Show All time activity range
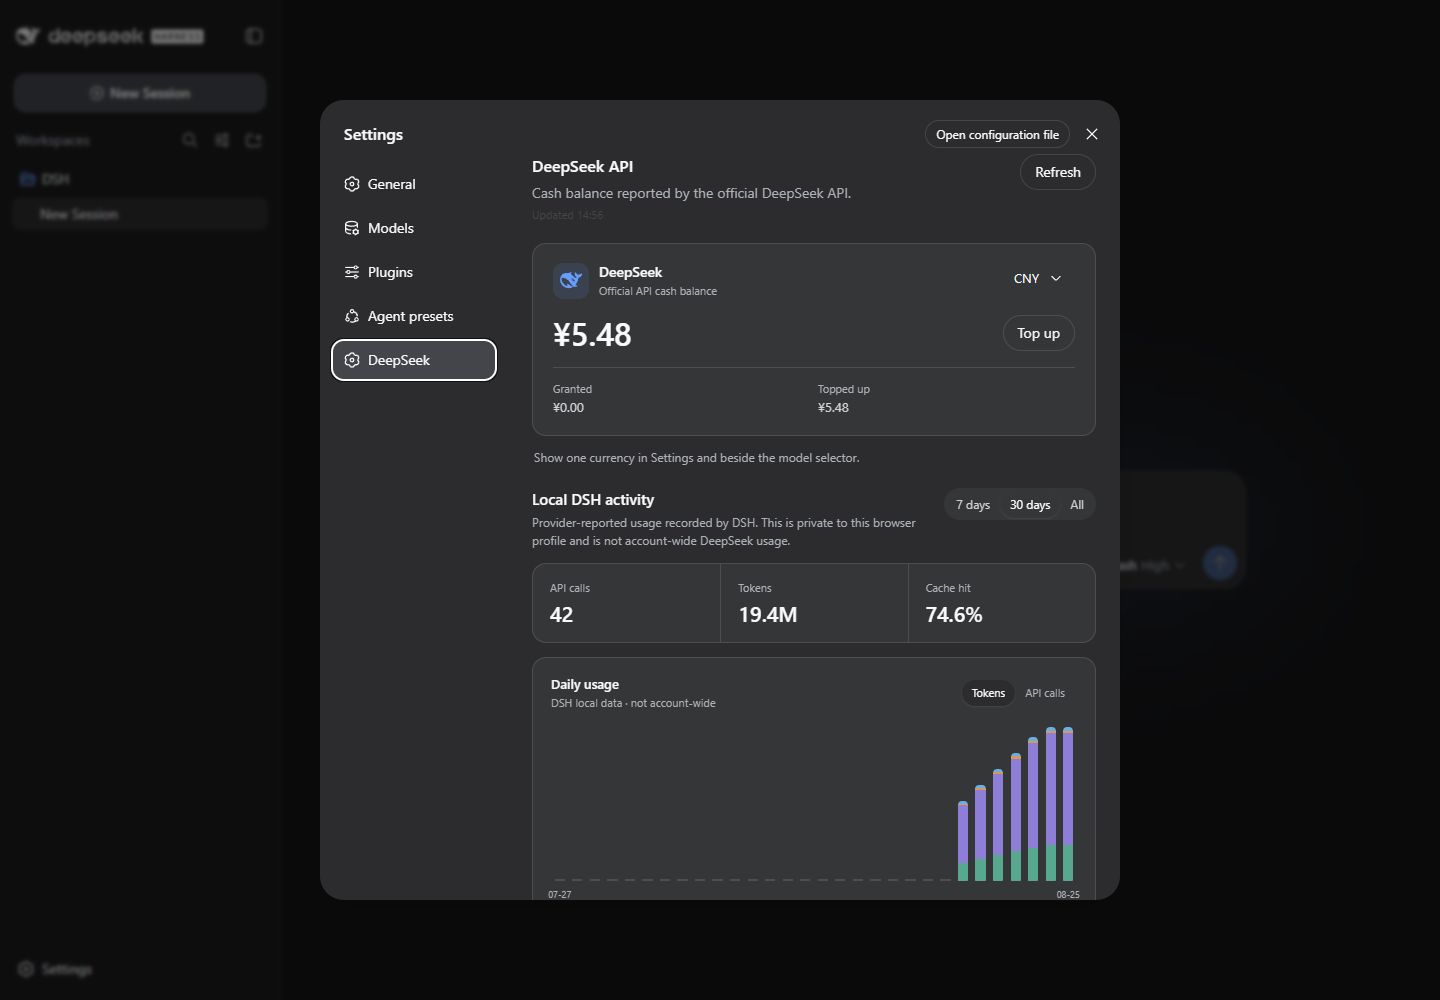Image resolution: width=1440 pixels, height=1000 pixels. pos(1077,505)
